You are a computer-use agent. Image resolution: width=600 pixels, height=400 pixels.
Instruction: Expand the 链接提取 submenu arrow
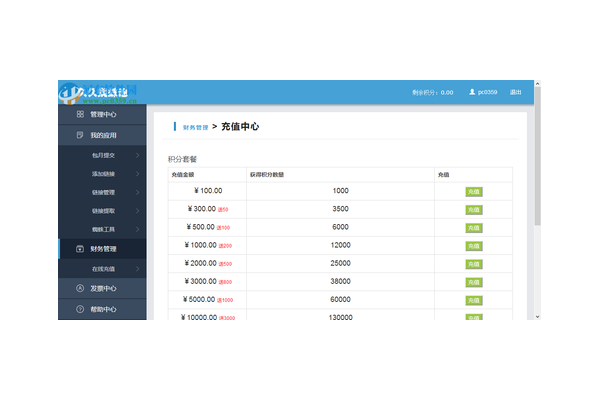[x=137, y=211]
